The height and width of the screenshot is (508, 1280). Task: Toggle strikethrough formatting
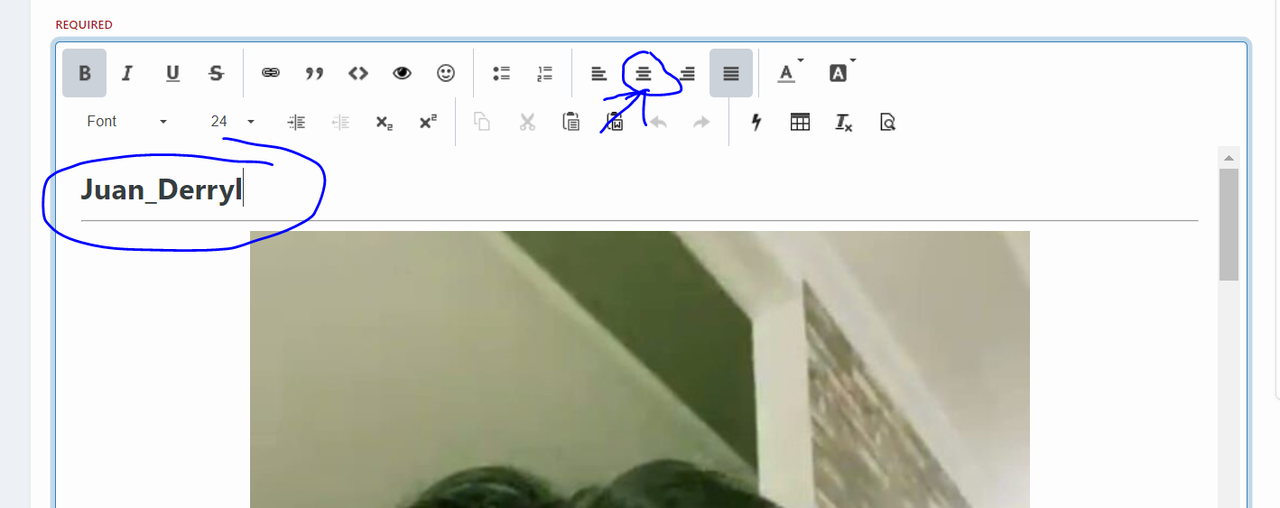click(x=216, y=73)
